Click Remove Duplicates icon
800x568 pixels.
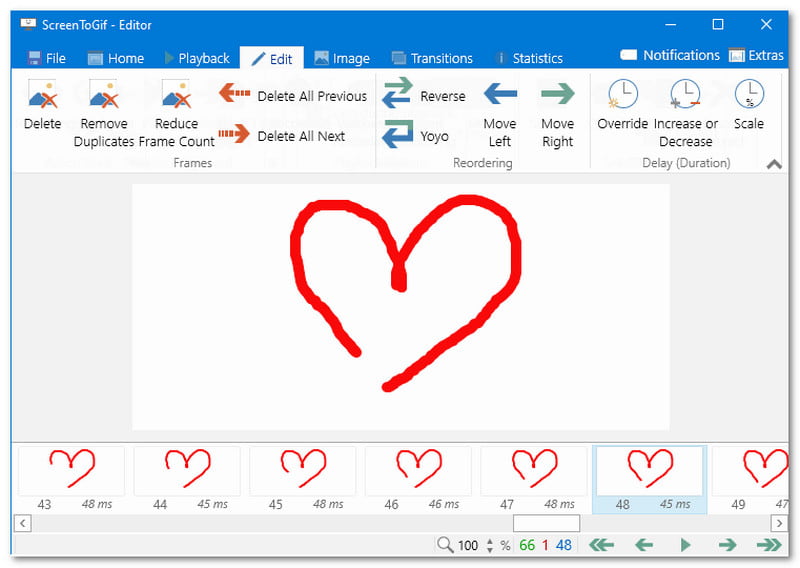pos(104,95)
